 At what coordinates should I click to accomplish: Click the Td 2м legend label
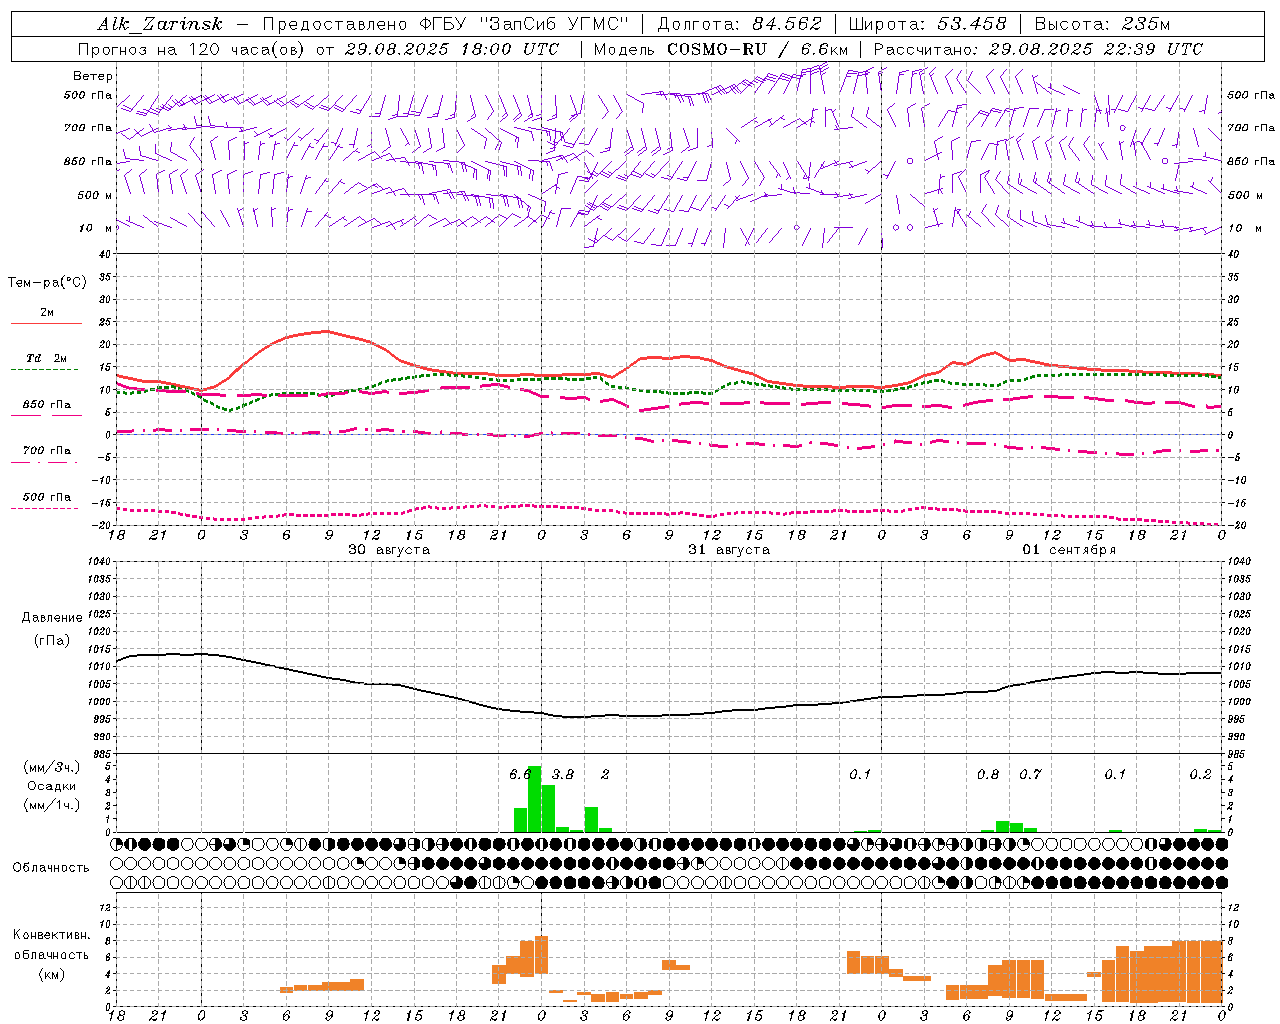click(47, 358)
